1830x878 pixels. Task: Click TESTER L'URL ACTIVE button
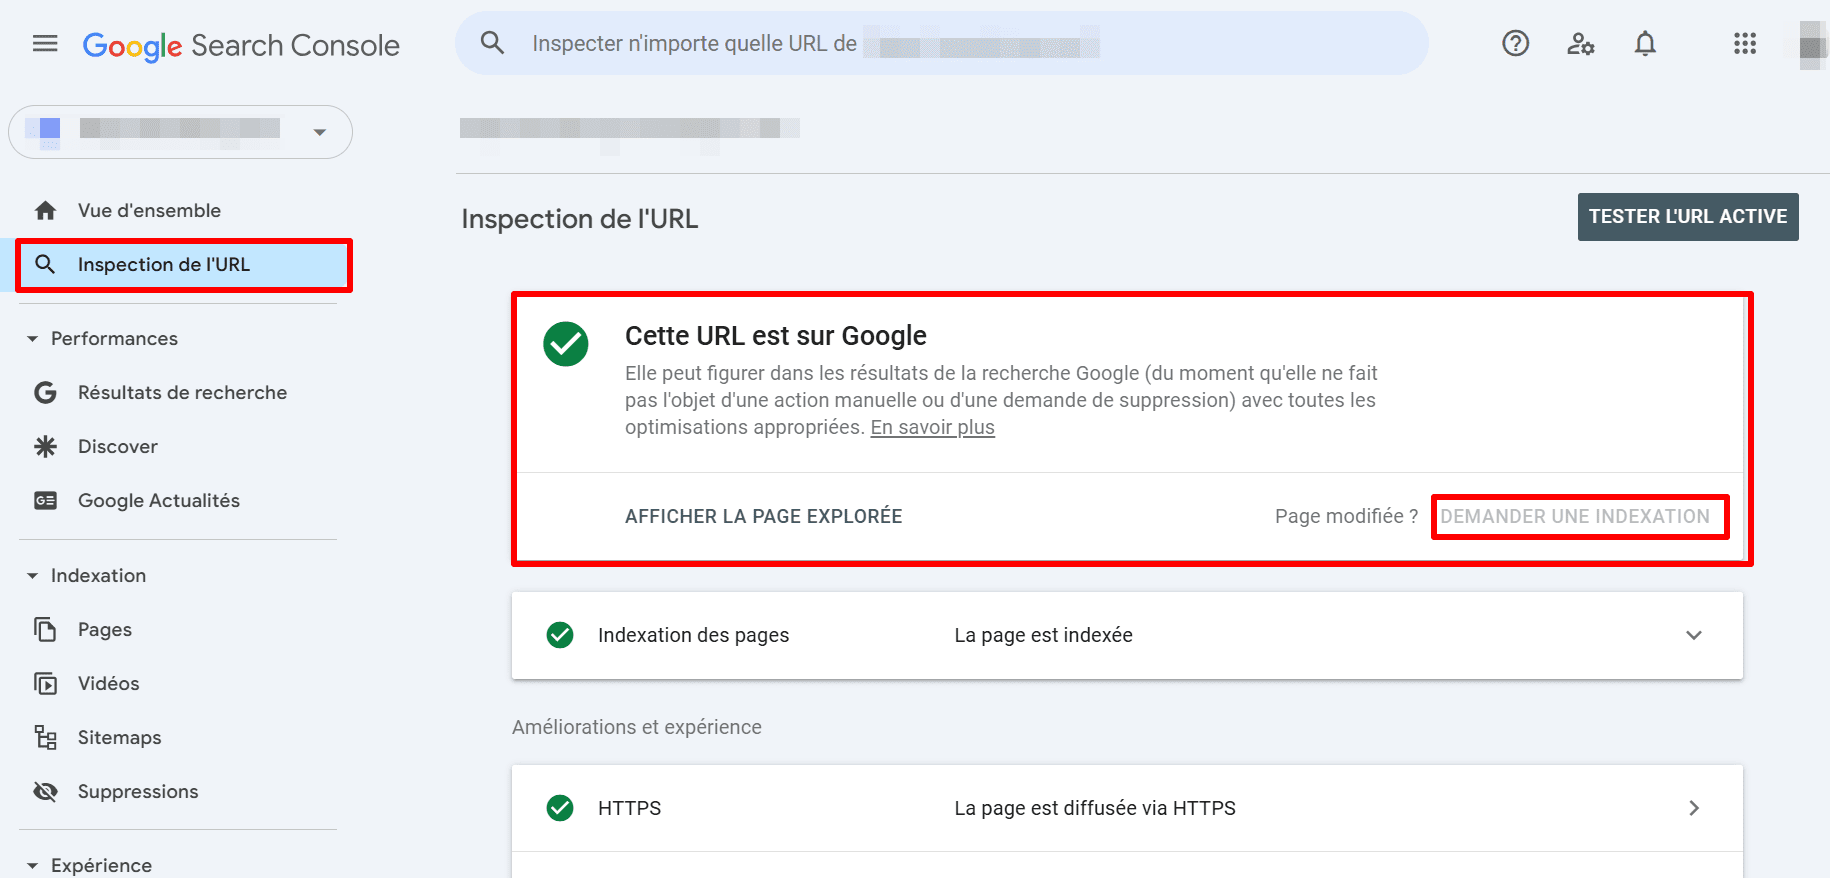click(x=1687, y=217)
